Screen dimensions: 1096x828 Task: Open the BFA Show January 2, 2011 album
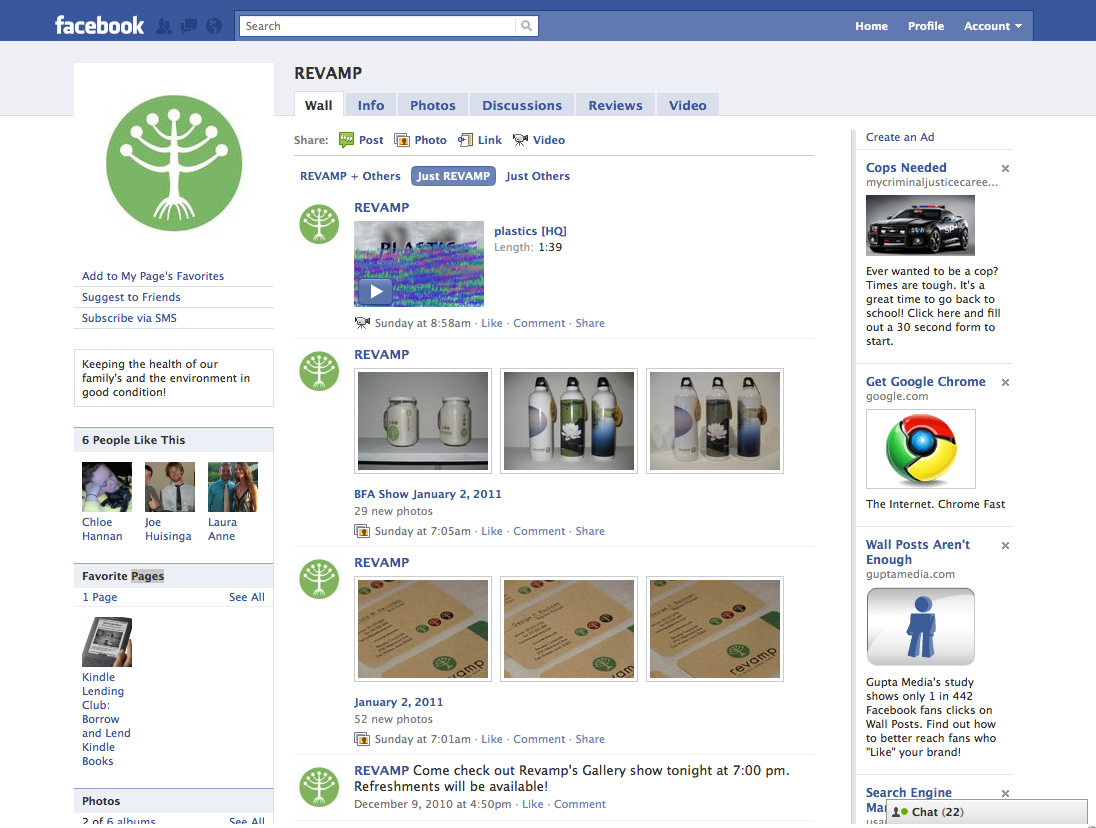coord(428,494)
